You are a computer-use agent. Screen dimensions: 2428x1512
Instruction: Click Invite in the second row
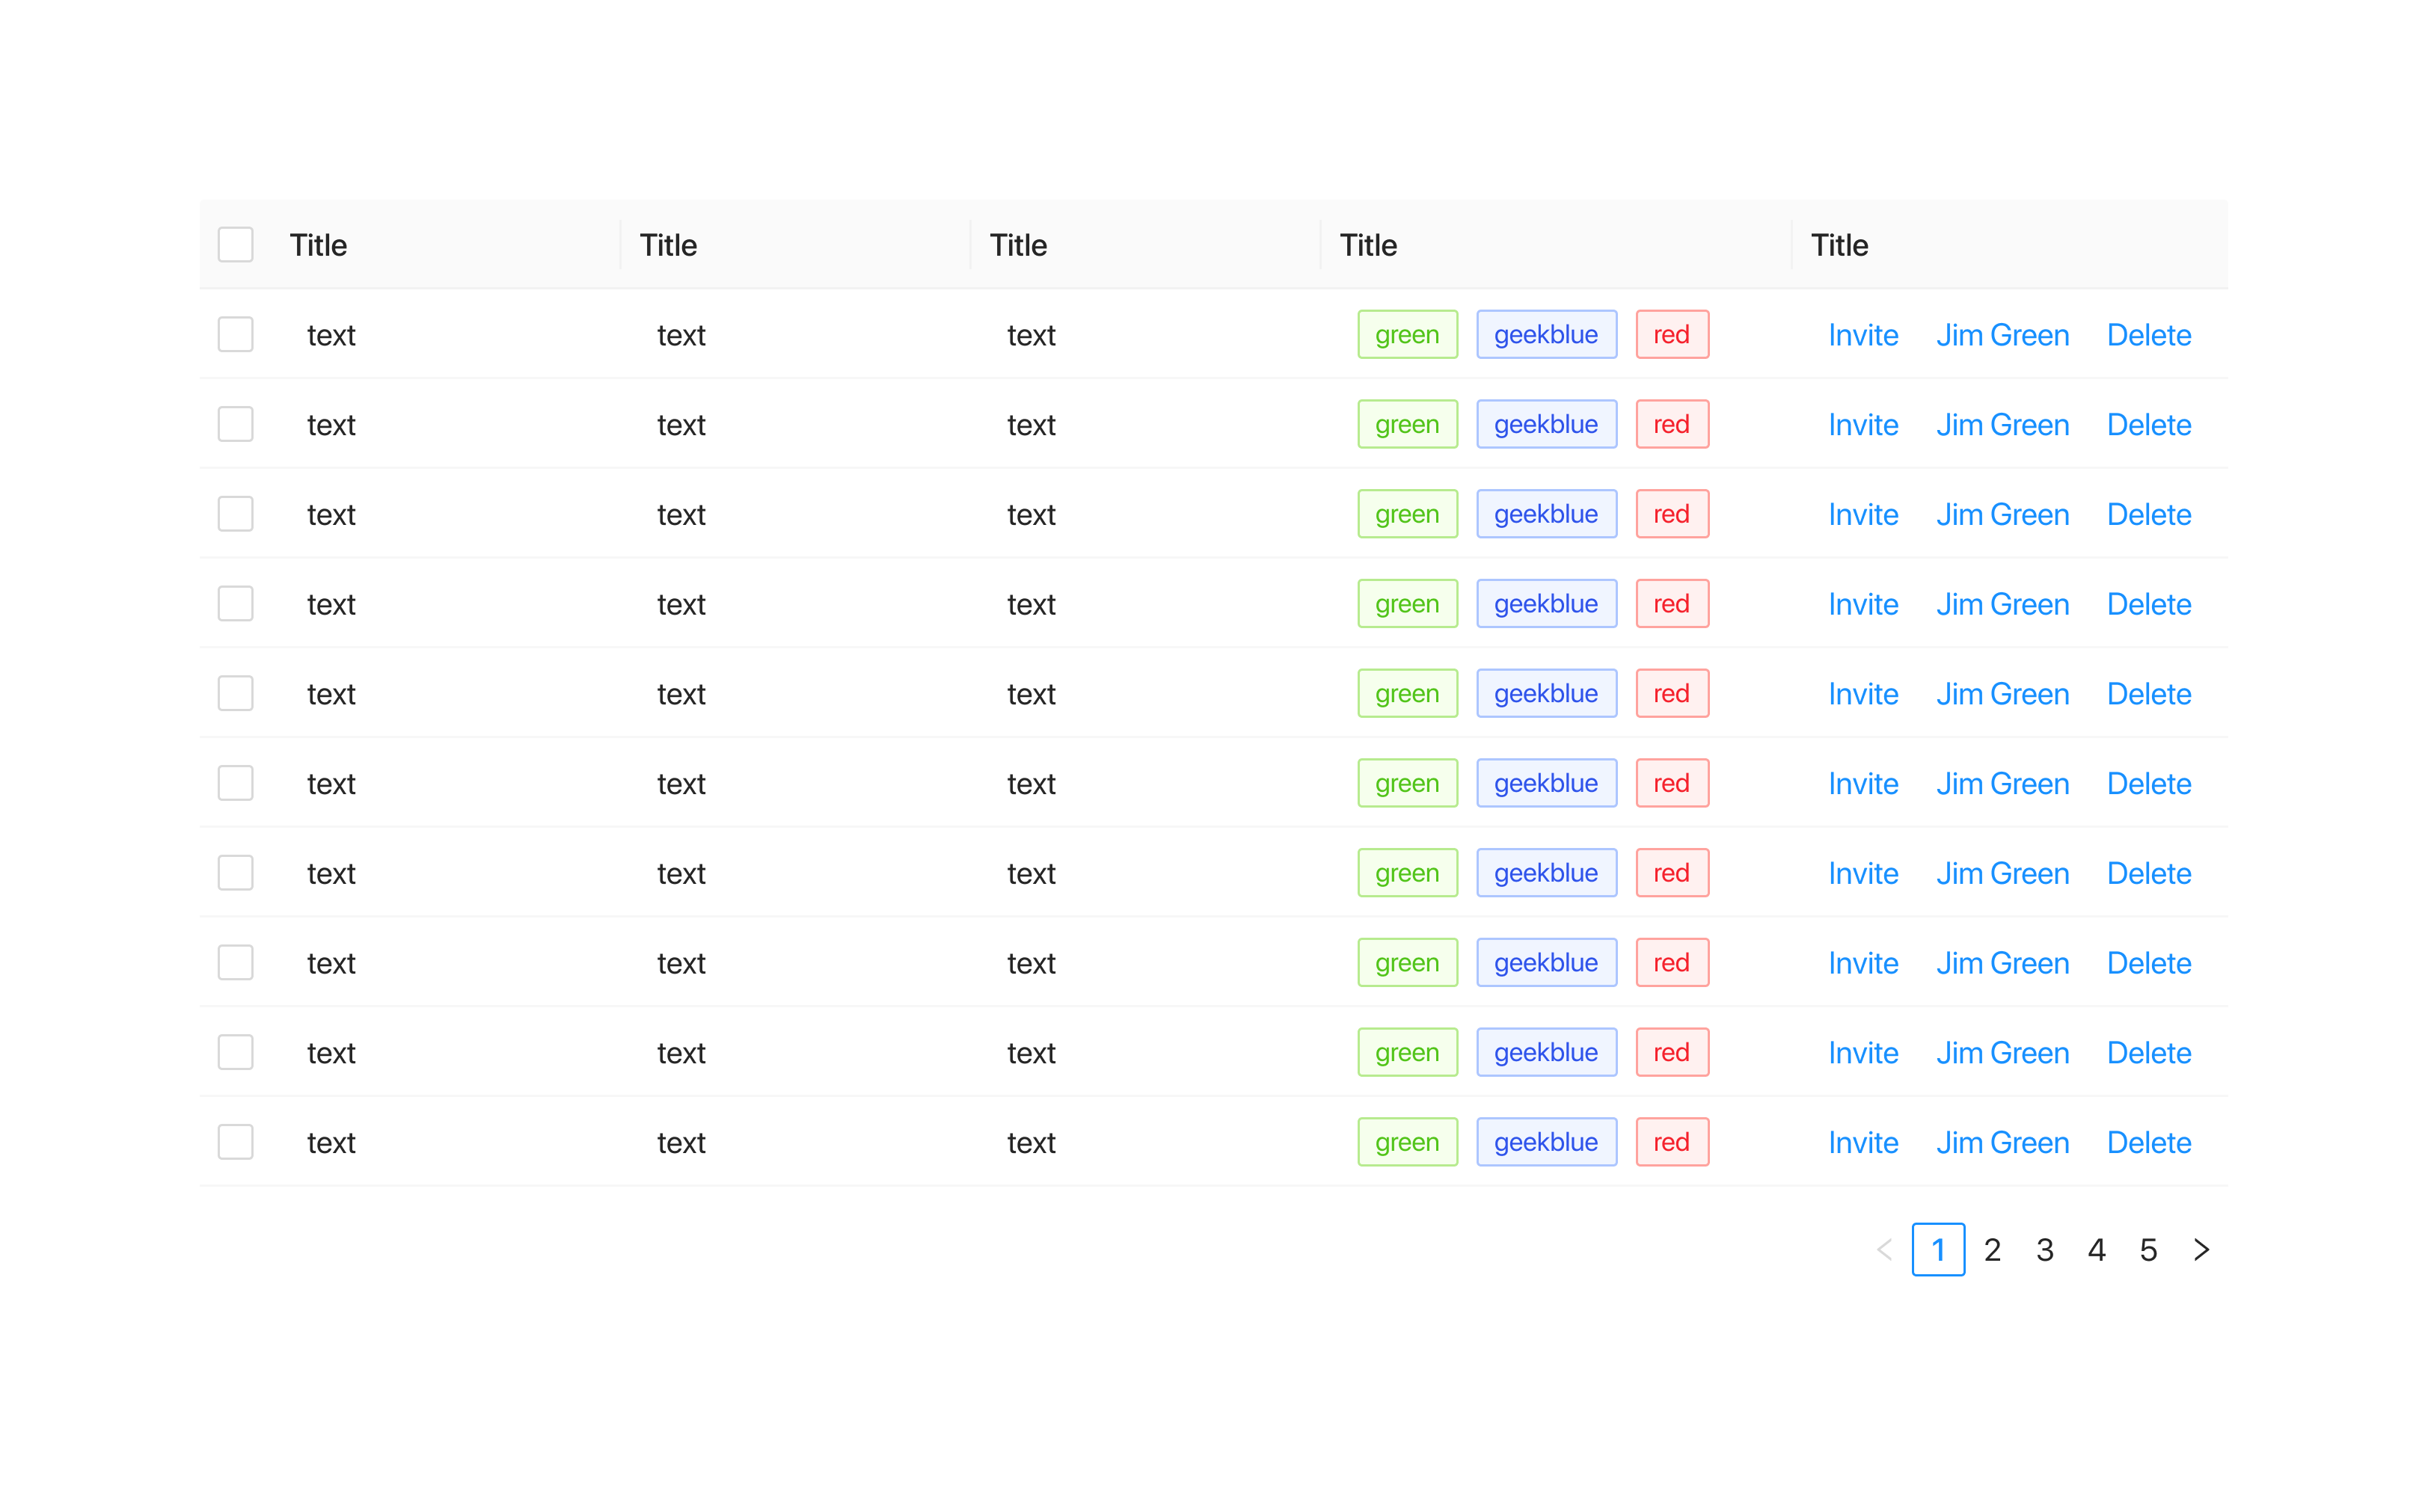1863,425
